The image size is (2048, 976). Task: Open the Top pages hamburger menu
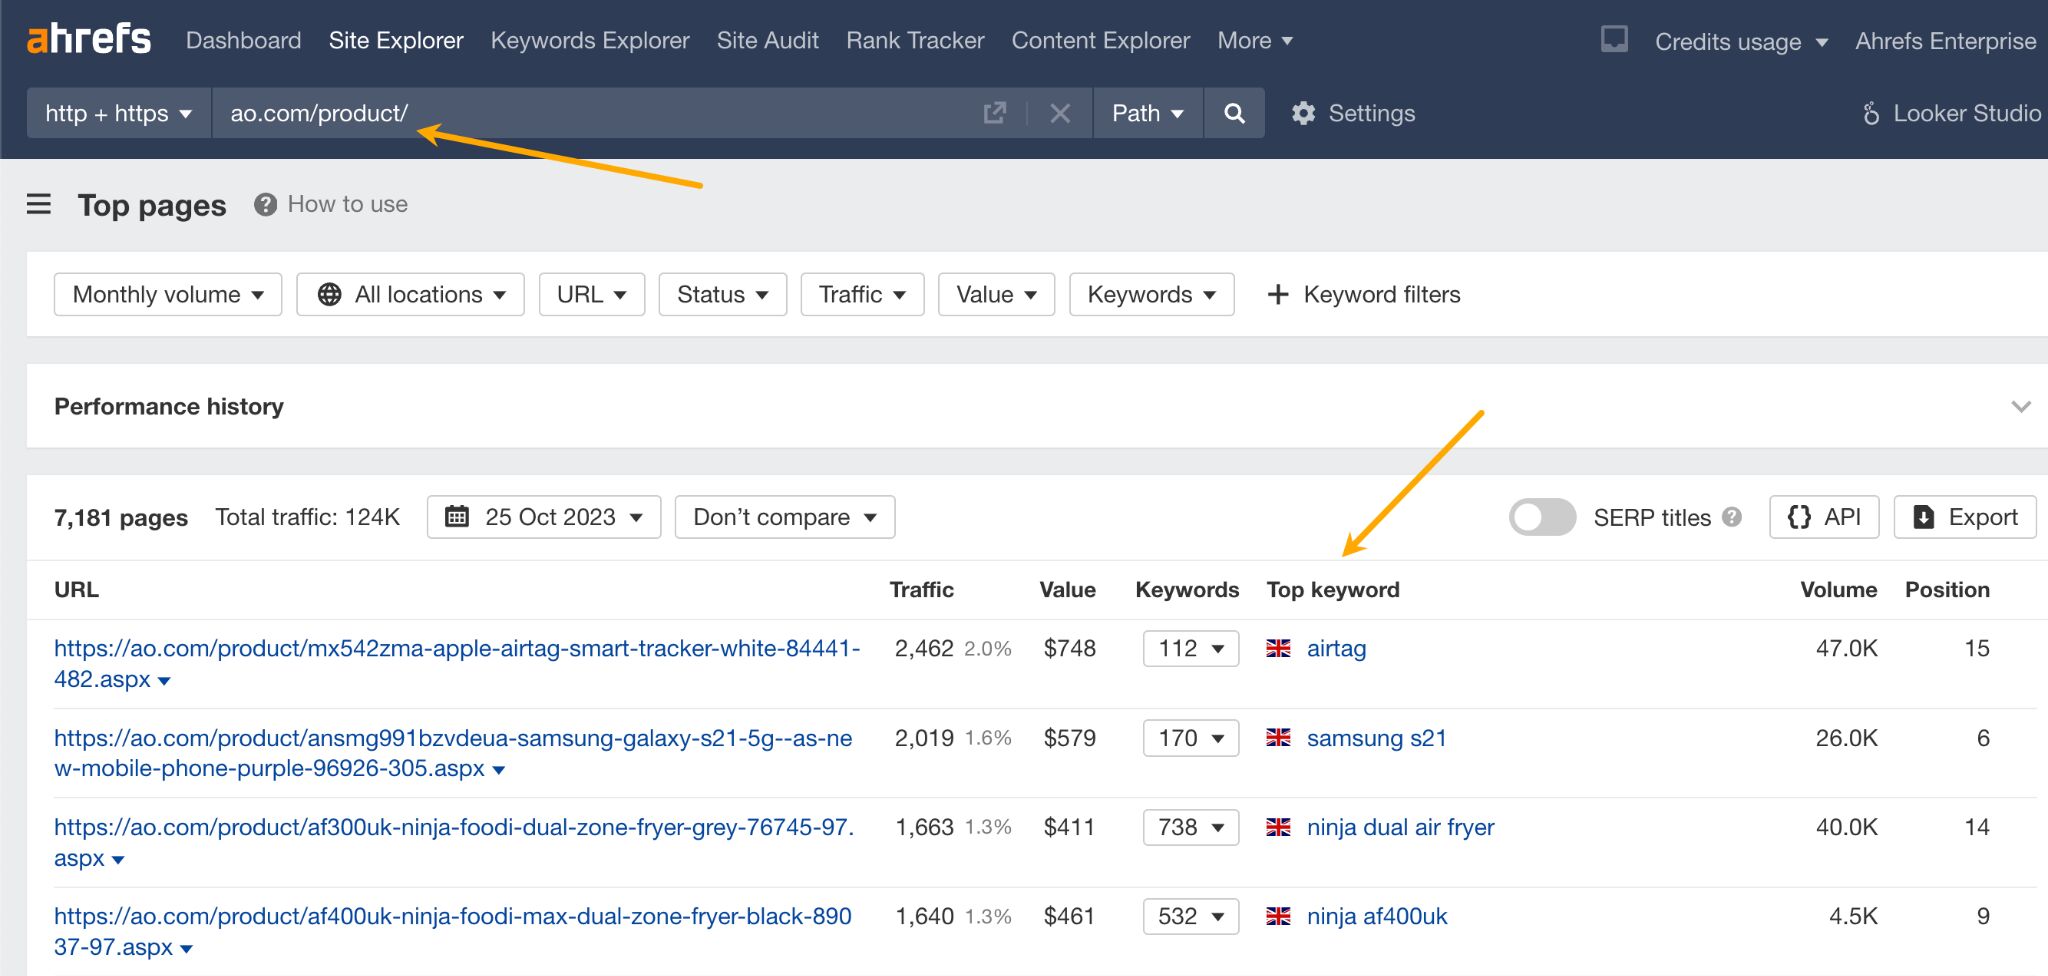(x=38, y=204)
